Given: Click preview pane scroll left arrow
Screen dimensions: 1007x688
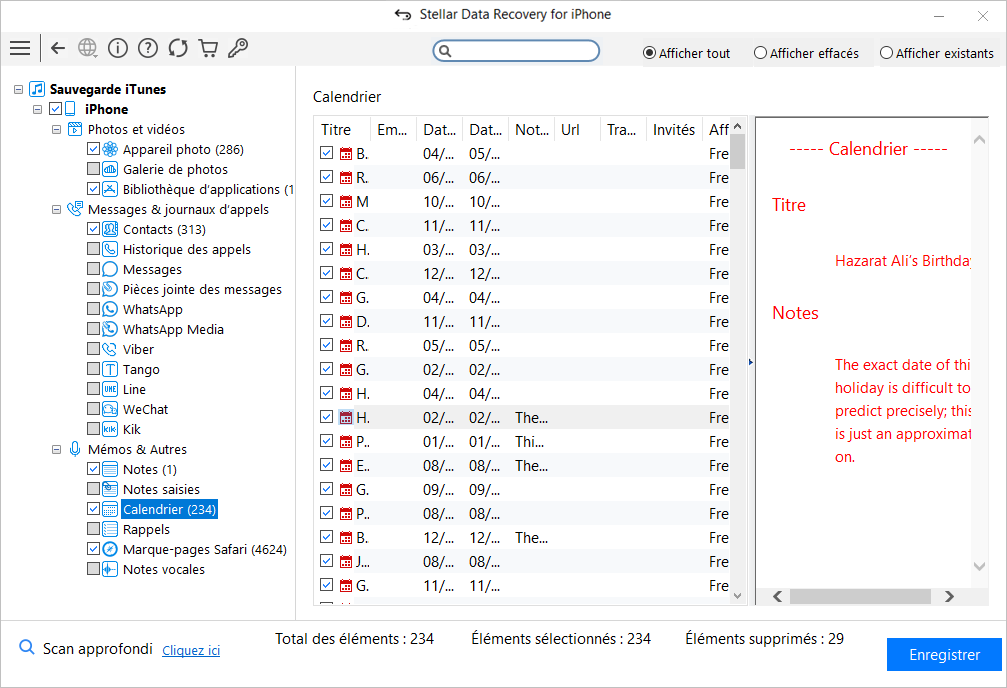Looking at the screenshot, I should [777, 596].
